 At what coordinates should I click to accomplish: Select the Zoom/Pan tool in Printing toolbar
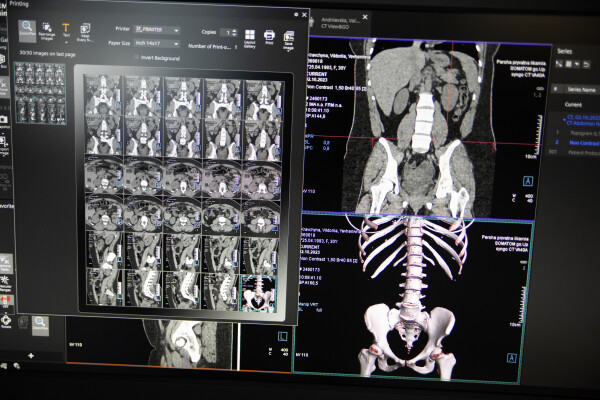[27, 29]
